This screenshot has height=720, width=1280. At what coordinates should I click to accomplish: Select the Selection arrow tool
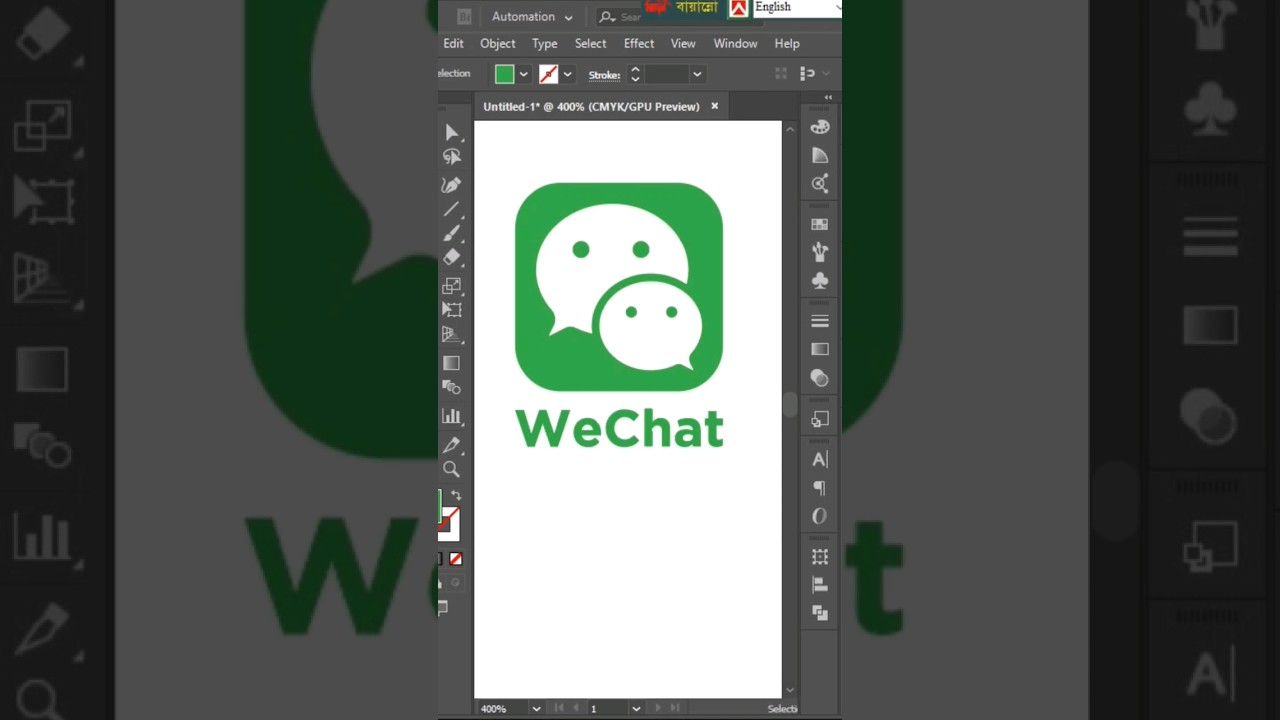coord(452,132)
